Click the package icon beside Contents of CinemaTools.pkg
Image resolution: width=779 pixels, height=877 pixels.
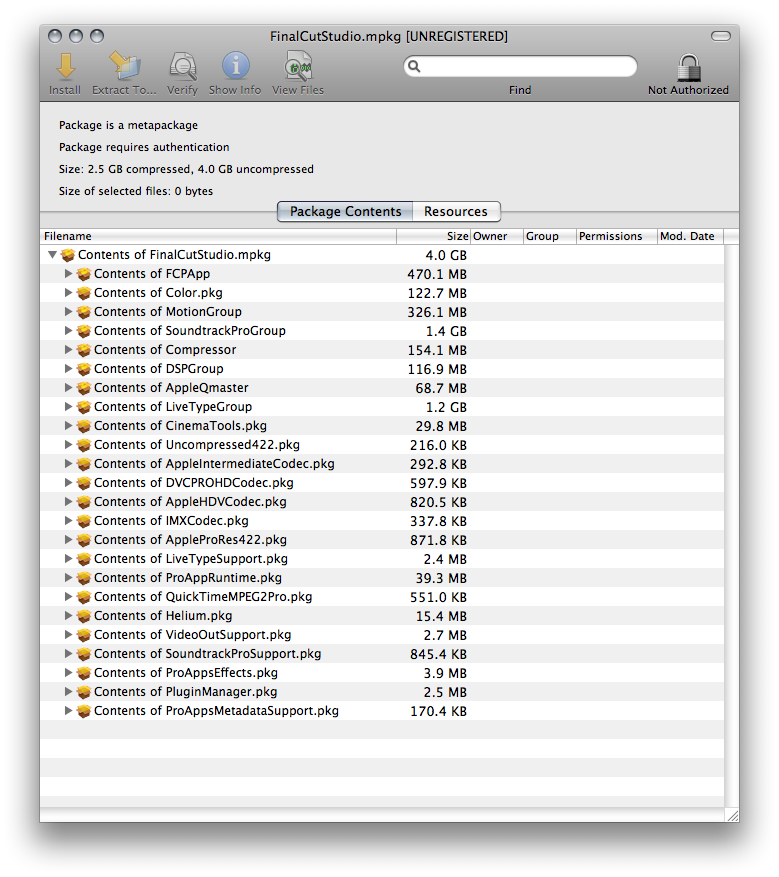click(84, 427)
